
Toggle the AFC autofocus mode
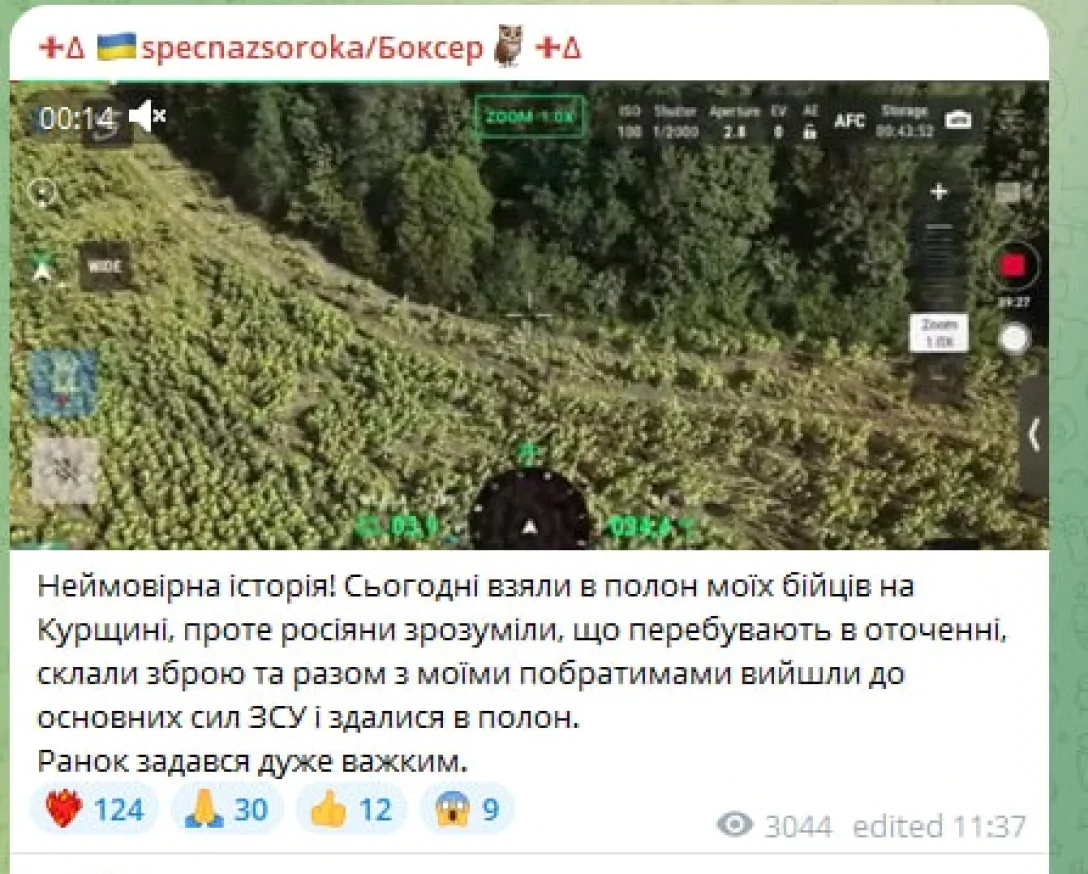pyautogui.click(x=849, y=121)
